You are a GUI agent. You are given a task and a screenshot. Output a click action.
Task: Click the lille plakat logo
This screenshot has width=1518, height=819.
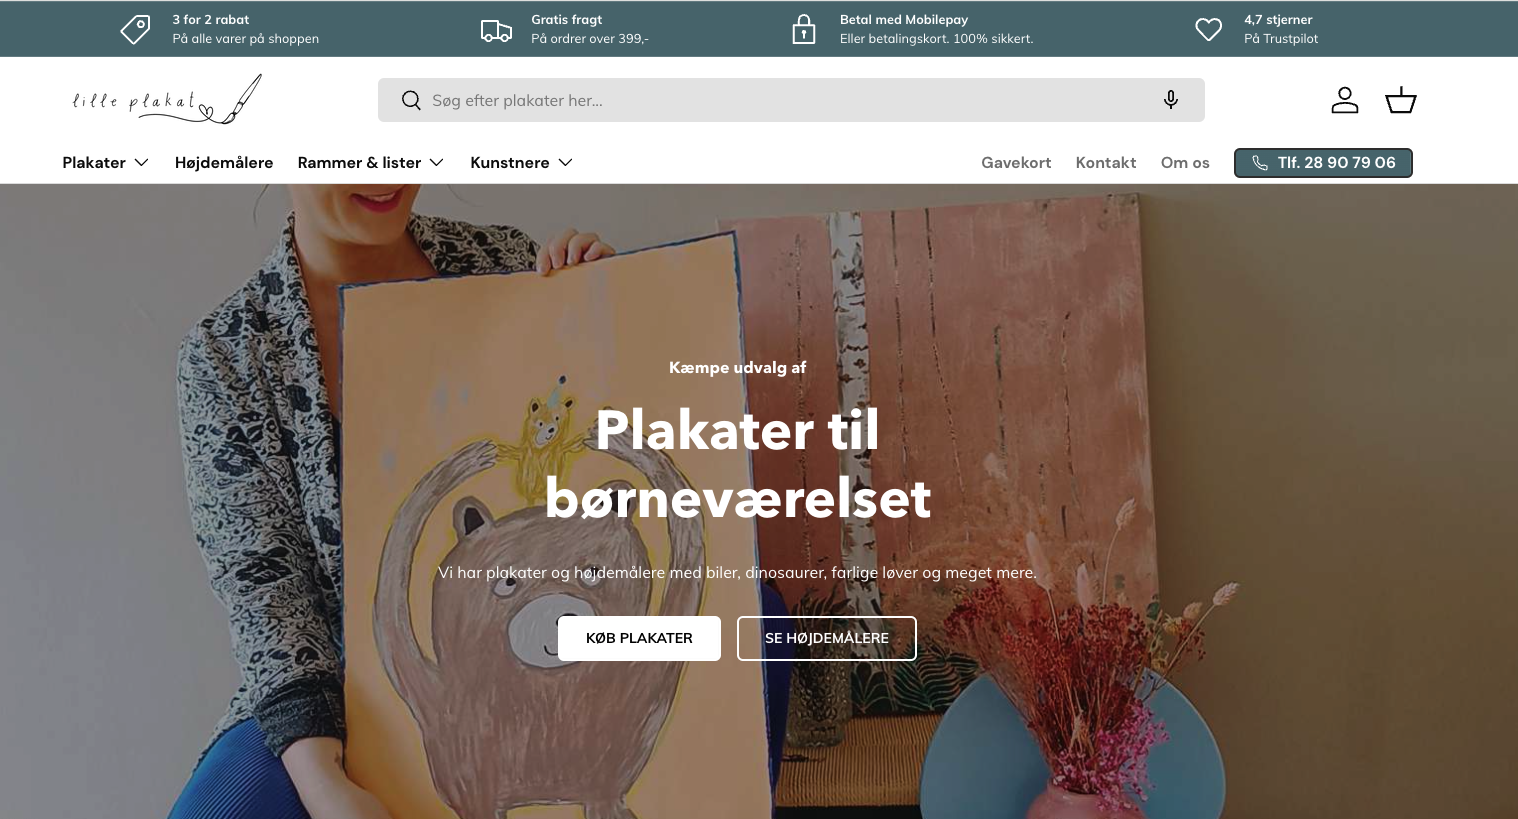point(167,100)
